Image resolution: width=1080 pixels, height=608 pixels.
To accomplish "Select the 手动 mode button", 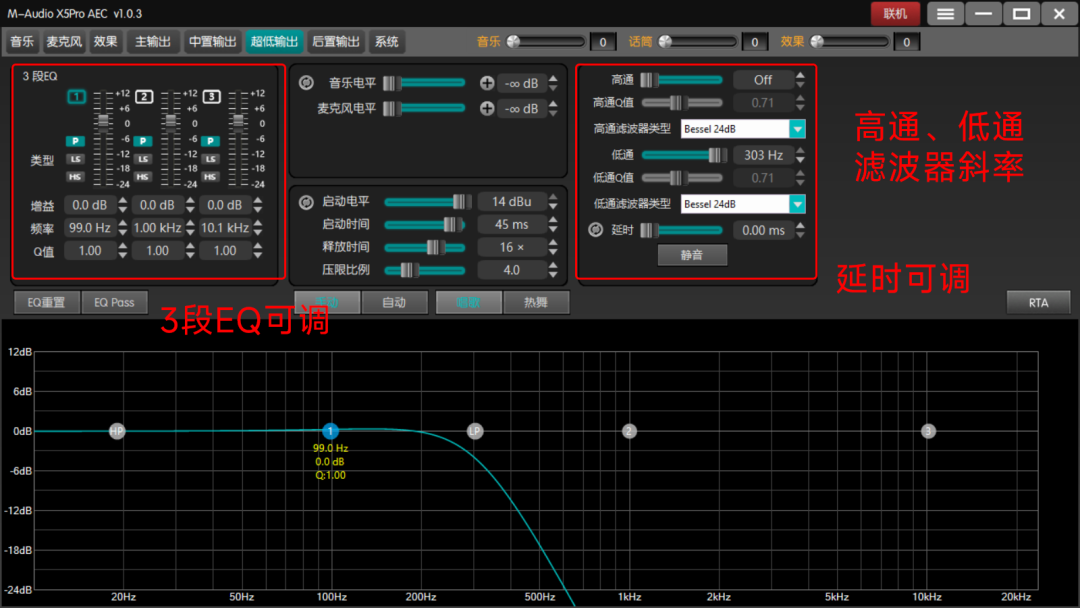I will [327, 302].
